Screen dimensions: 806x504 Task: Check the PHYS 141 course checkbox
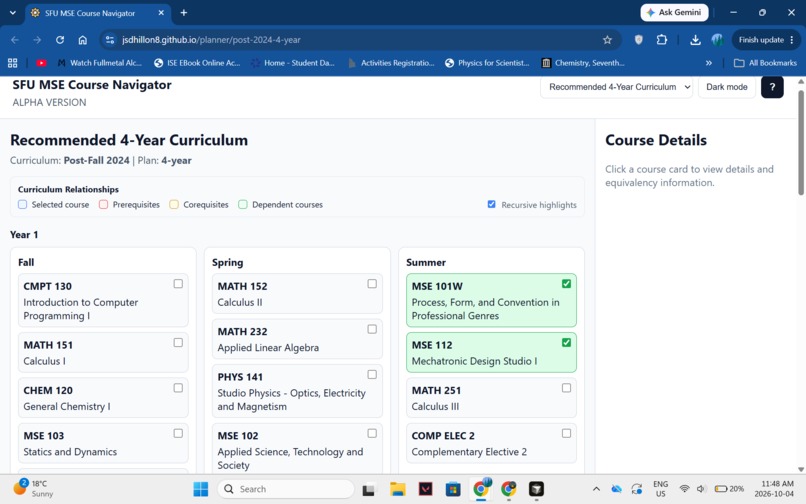point(372,374)
